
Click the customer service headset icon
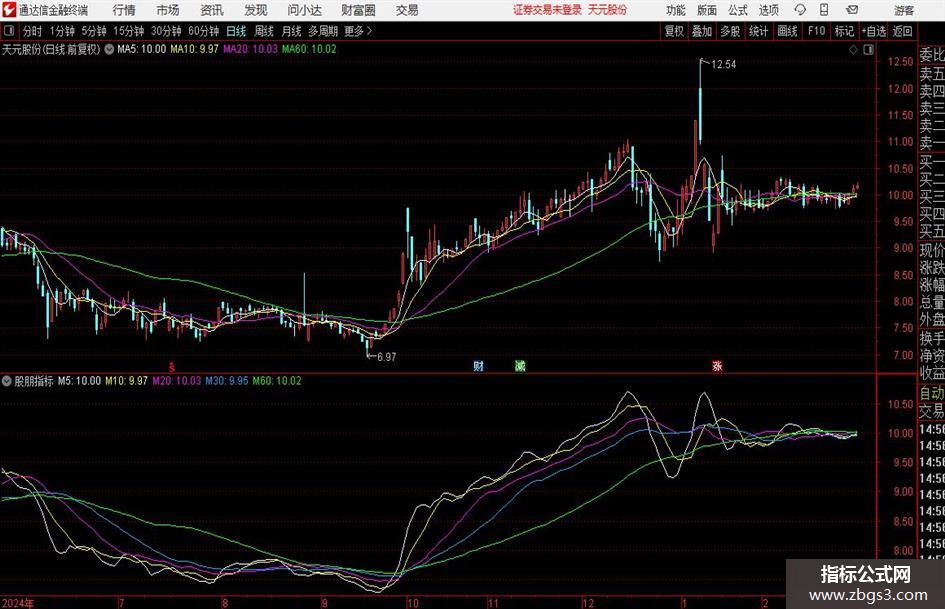pos(800,10)
